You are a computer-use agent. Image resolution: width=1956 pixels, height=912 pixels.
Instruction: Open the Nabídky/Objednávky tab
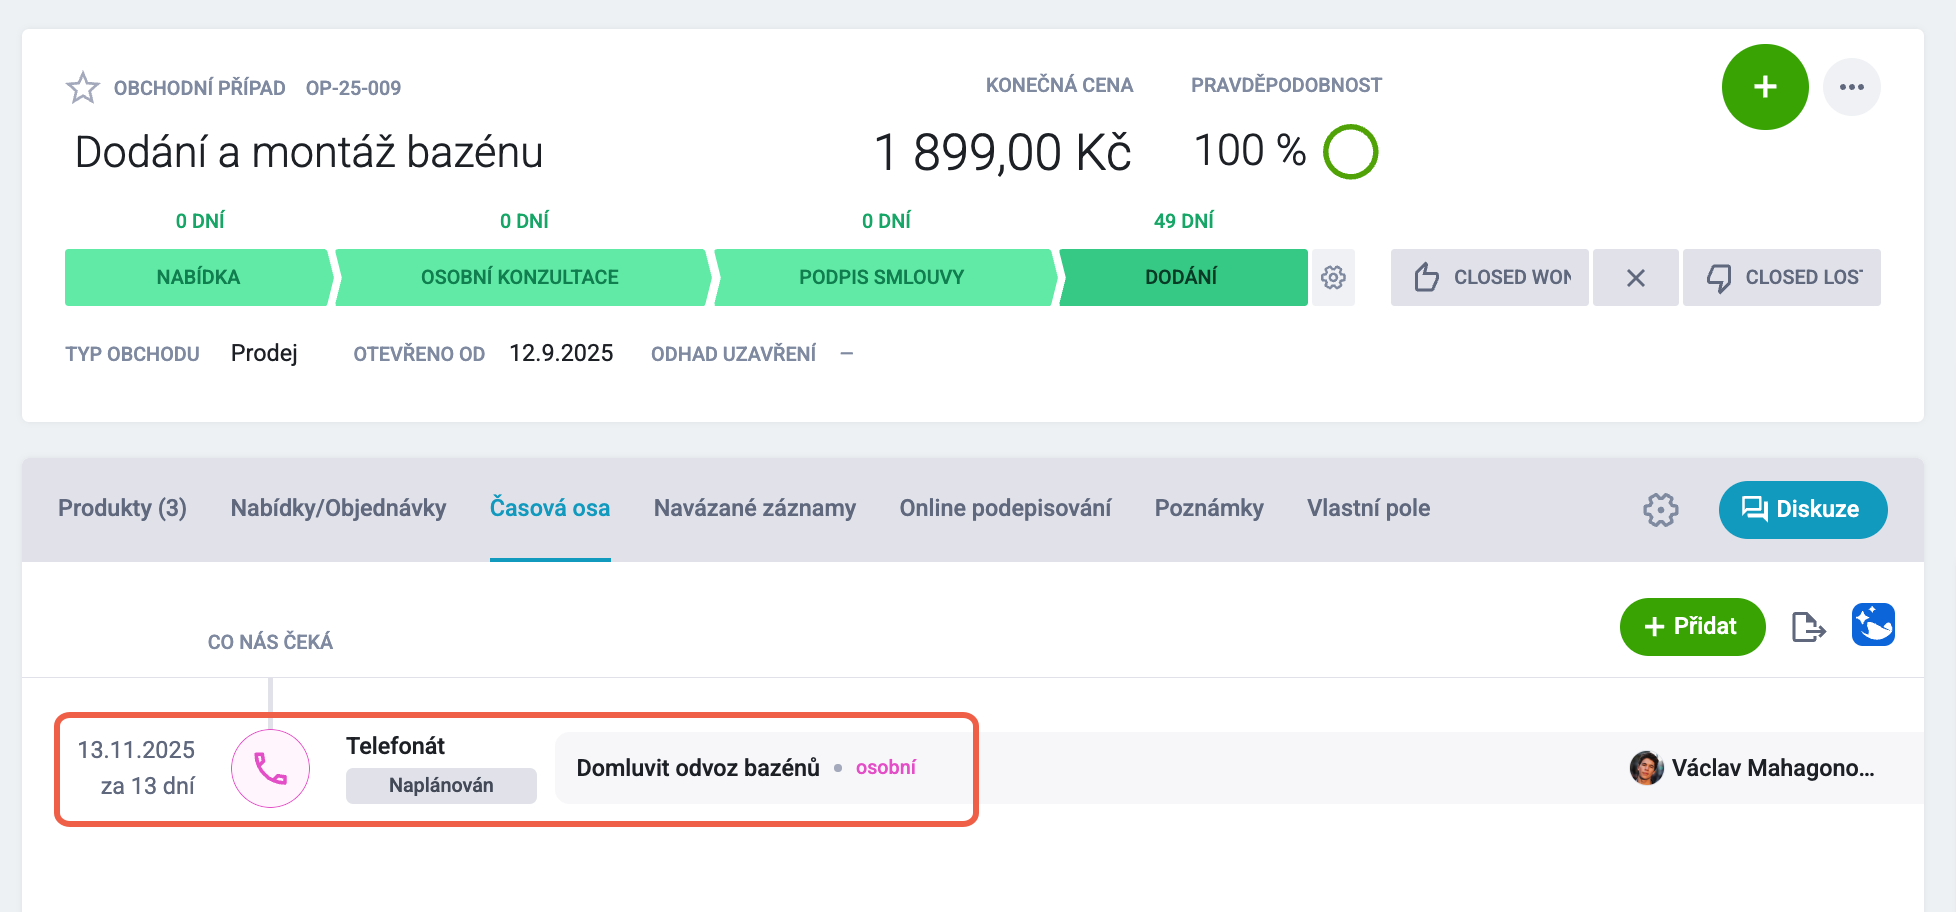pyautogui.click(x=338, y=508)
